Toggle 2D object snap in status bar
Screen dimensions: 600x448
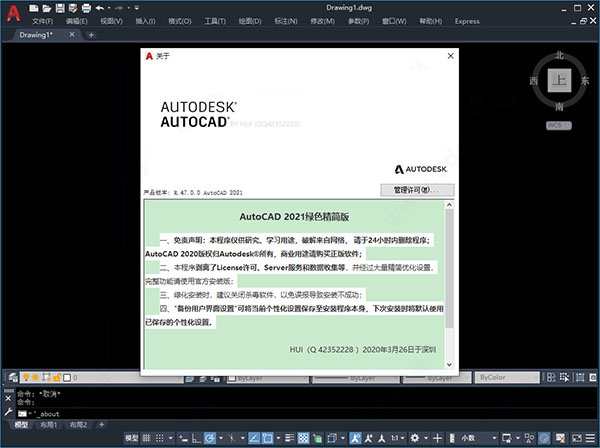(x=267, y=438)
